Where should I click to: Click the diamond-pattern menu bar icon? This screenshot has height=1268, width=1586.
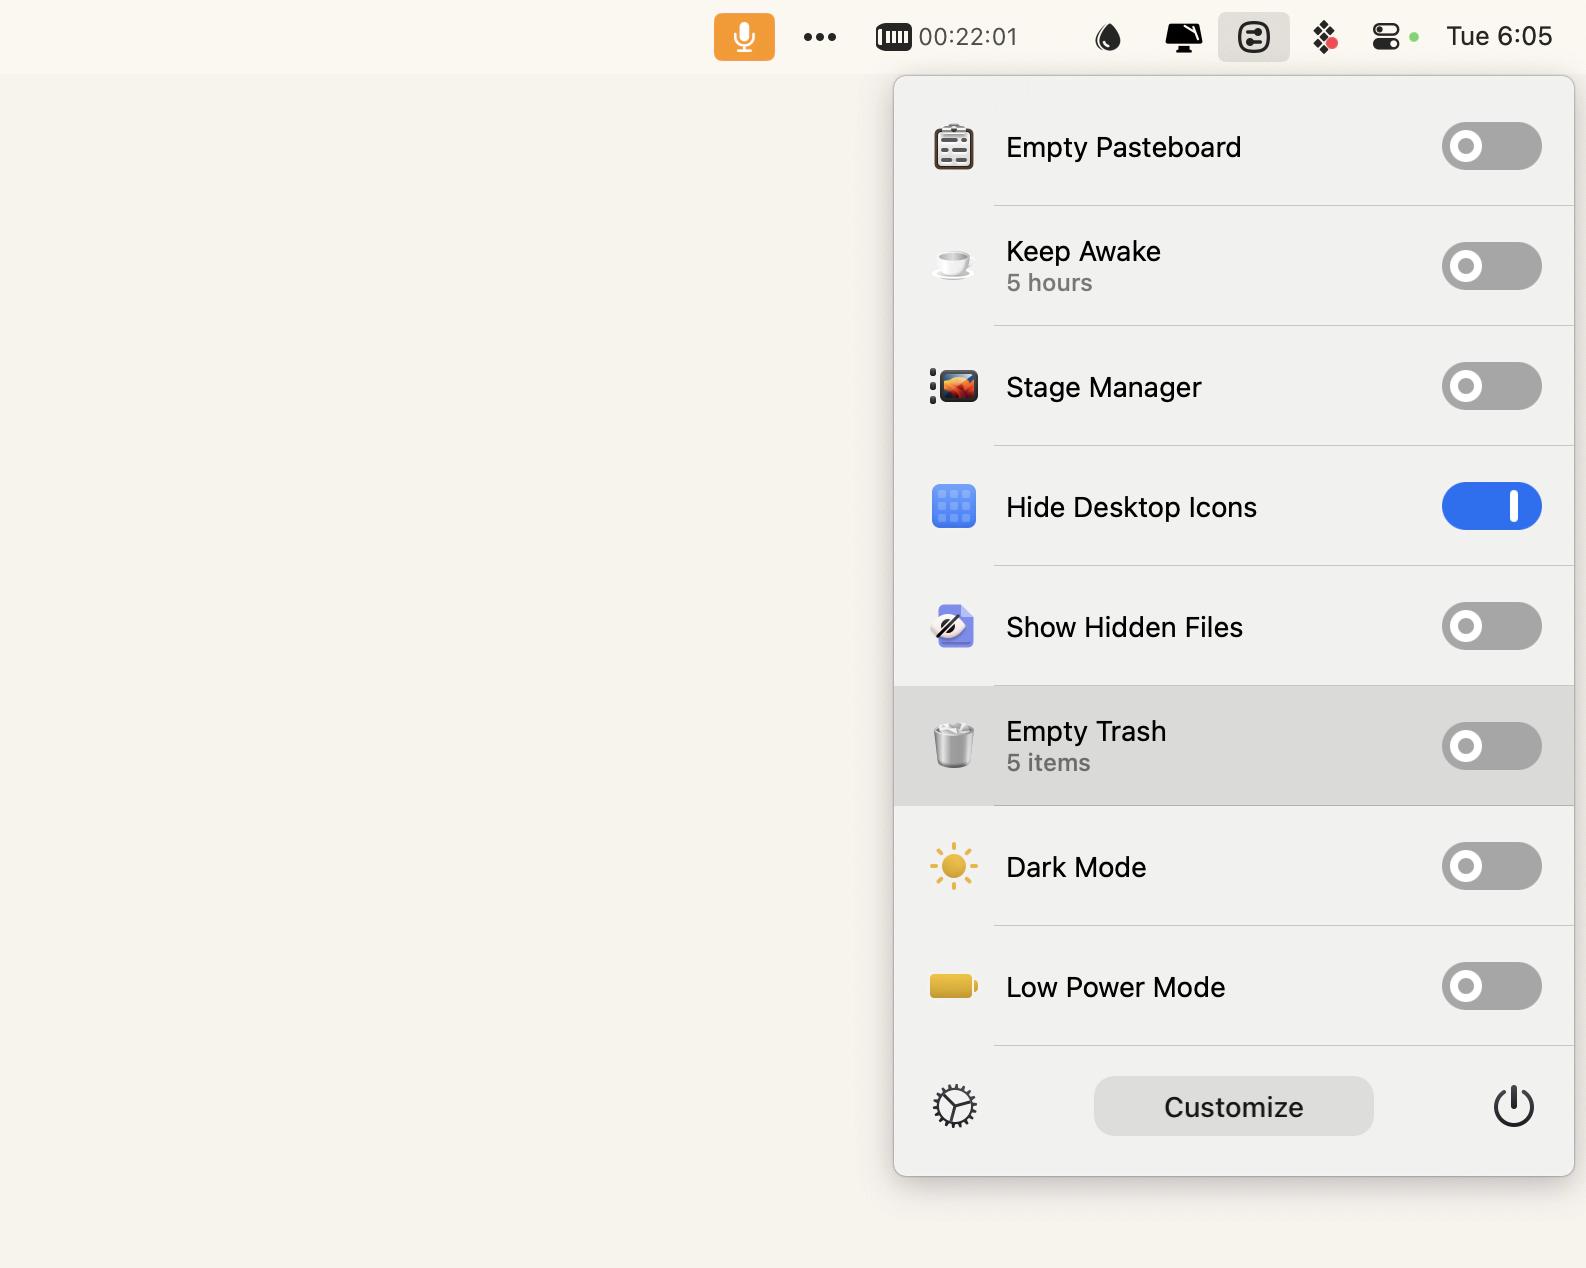1325,37
